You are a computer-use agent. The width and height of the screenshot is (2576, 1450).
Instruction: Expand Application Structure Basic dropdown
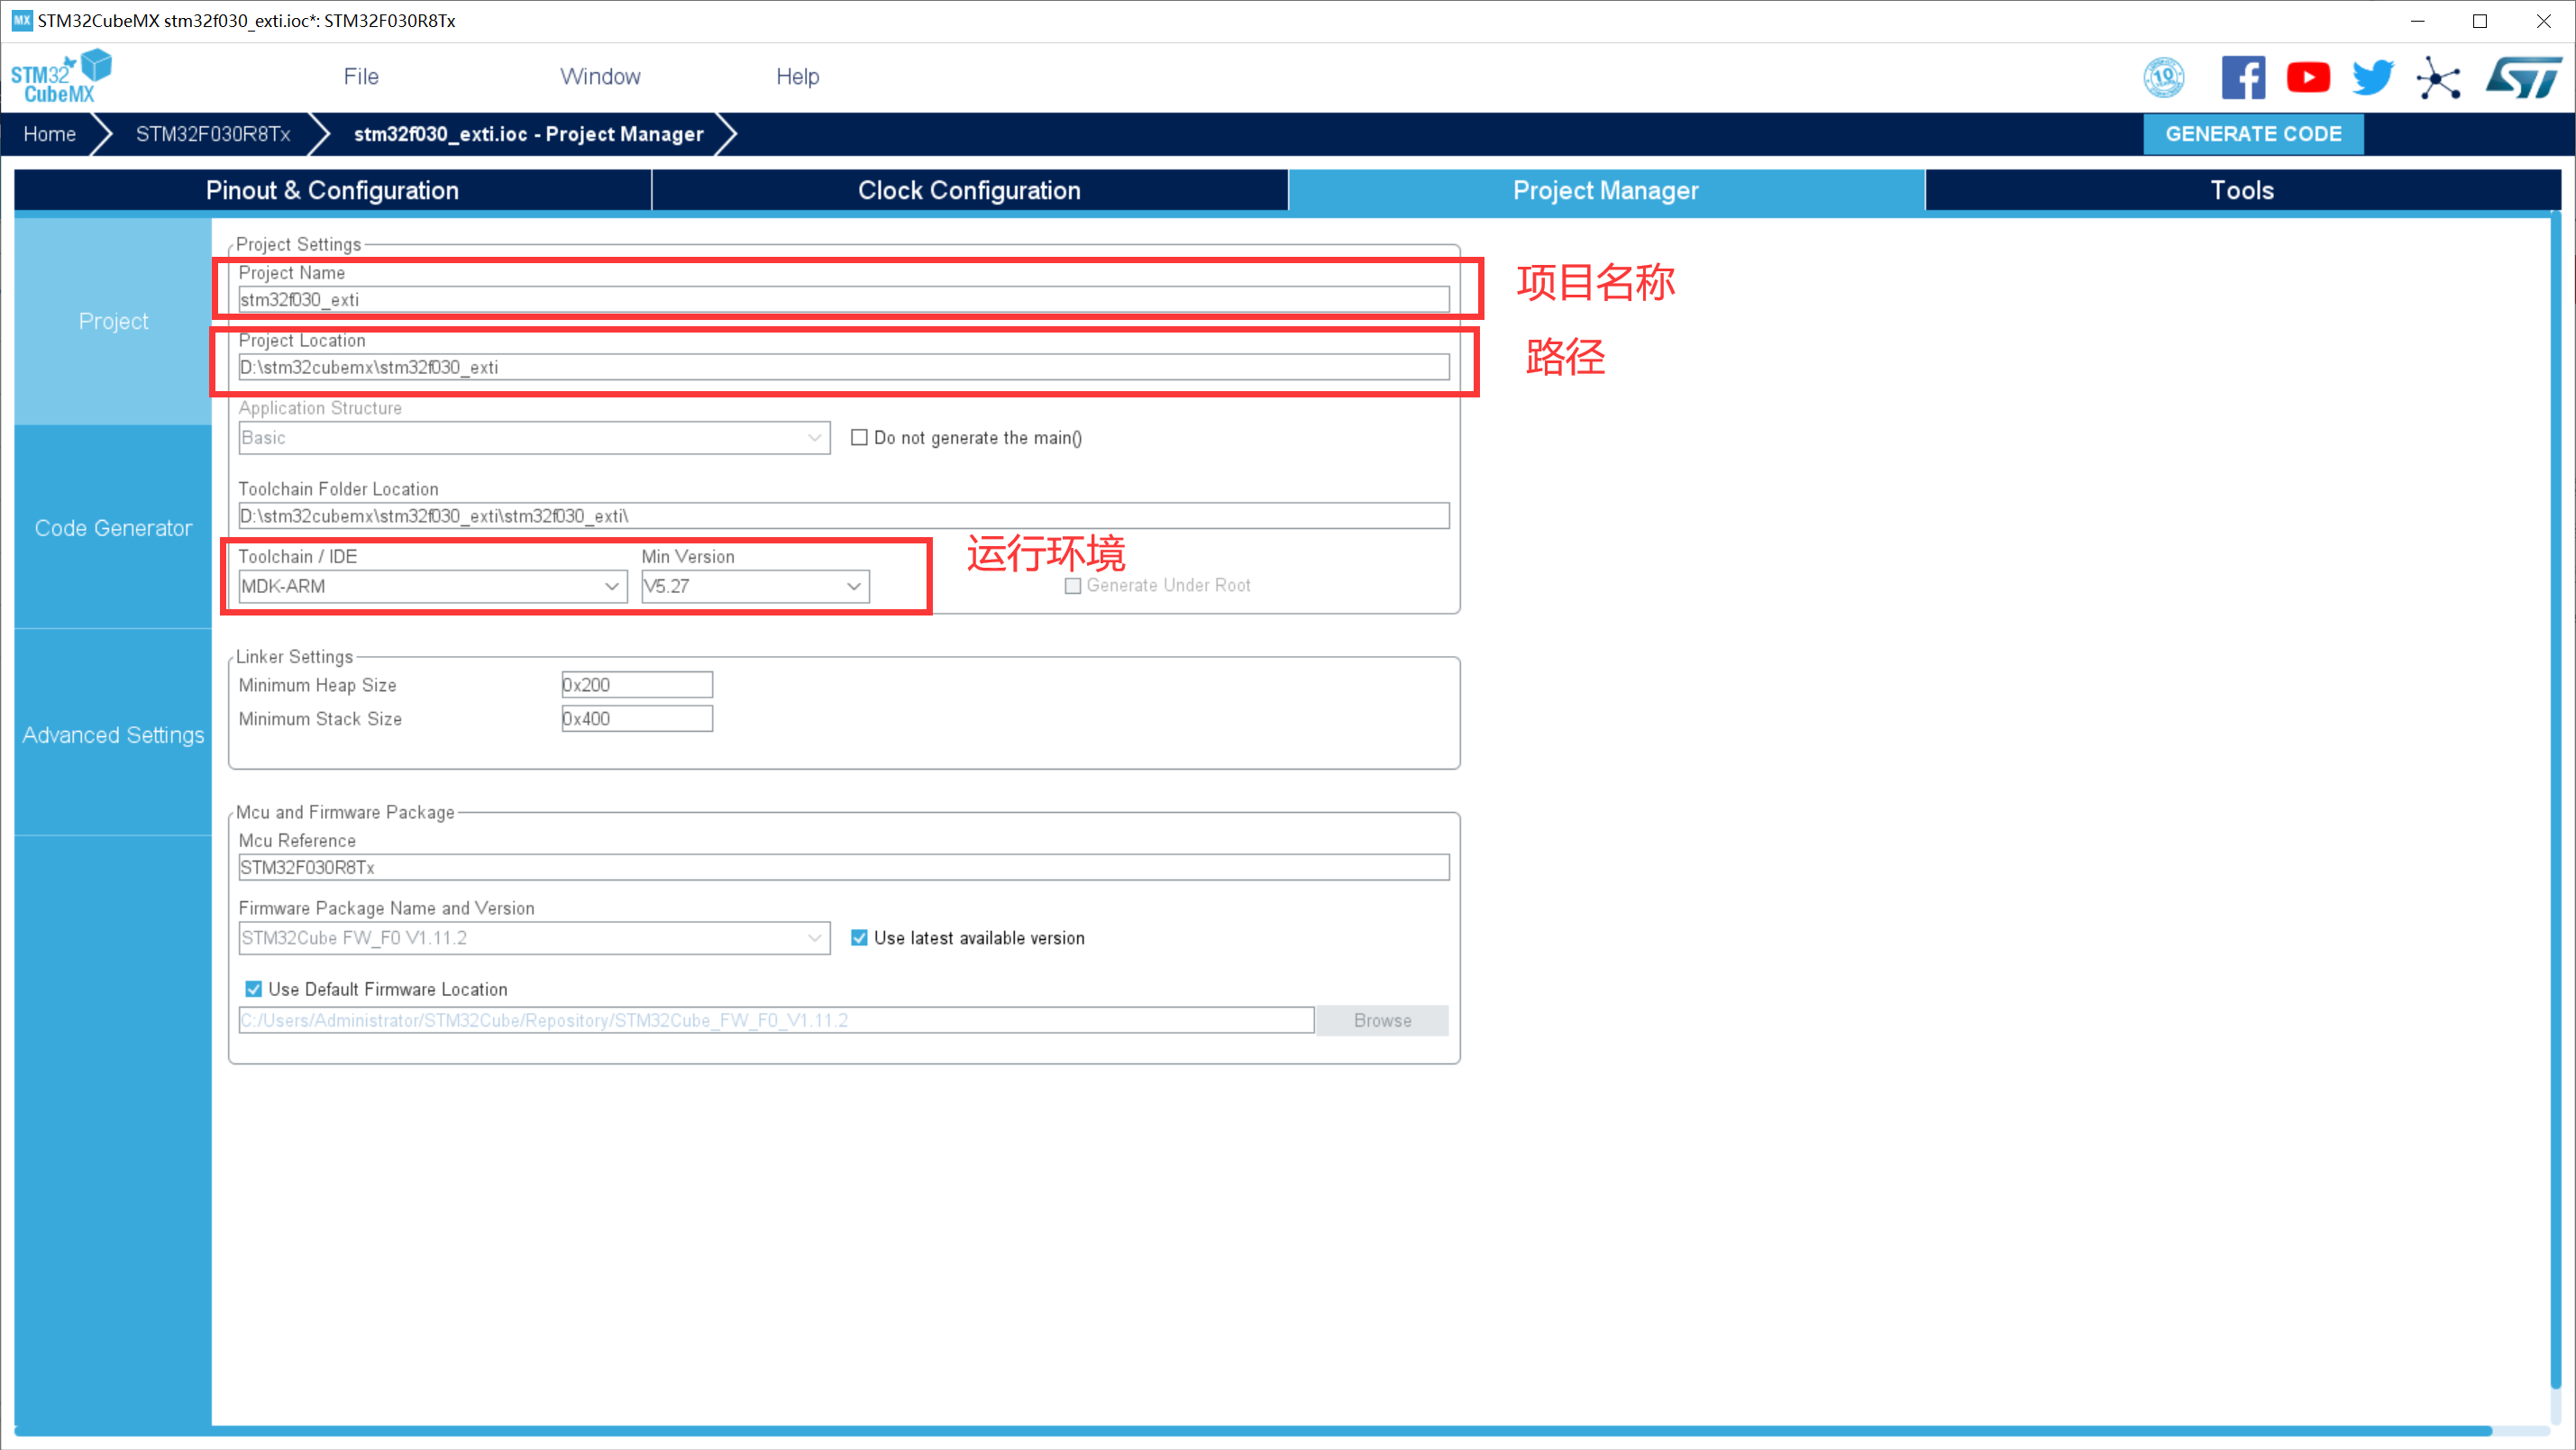tap(812, 437)
